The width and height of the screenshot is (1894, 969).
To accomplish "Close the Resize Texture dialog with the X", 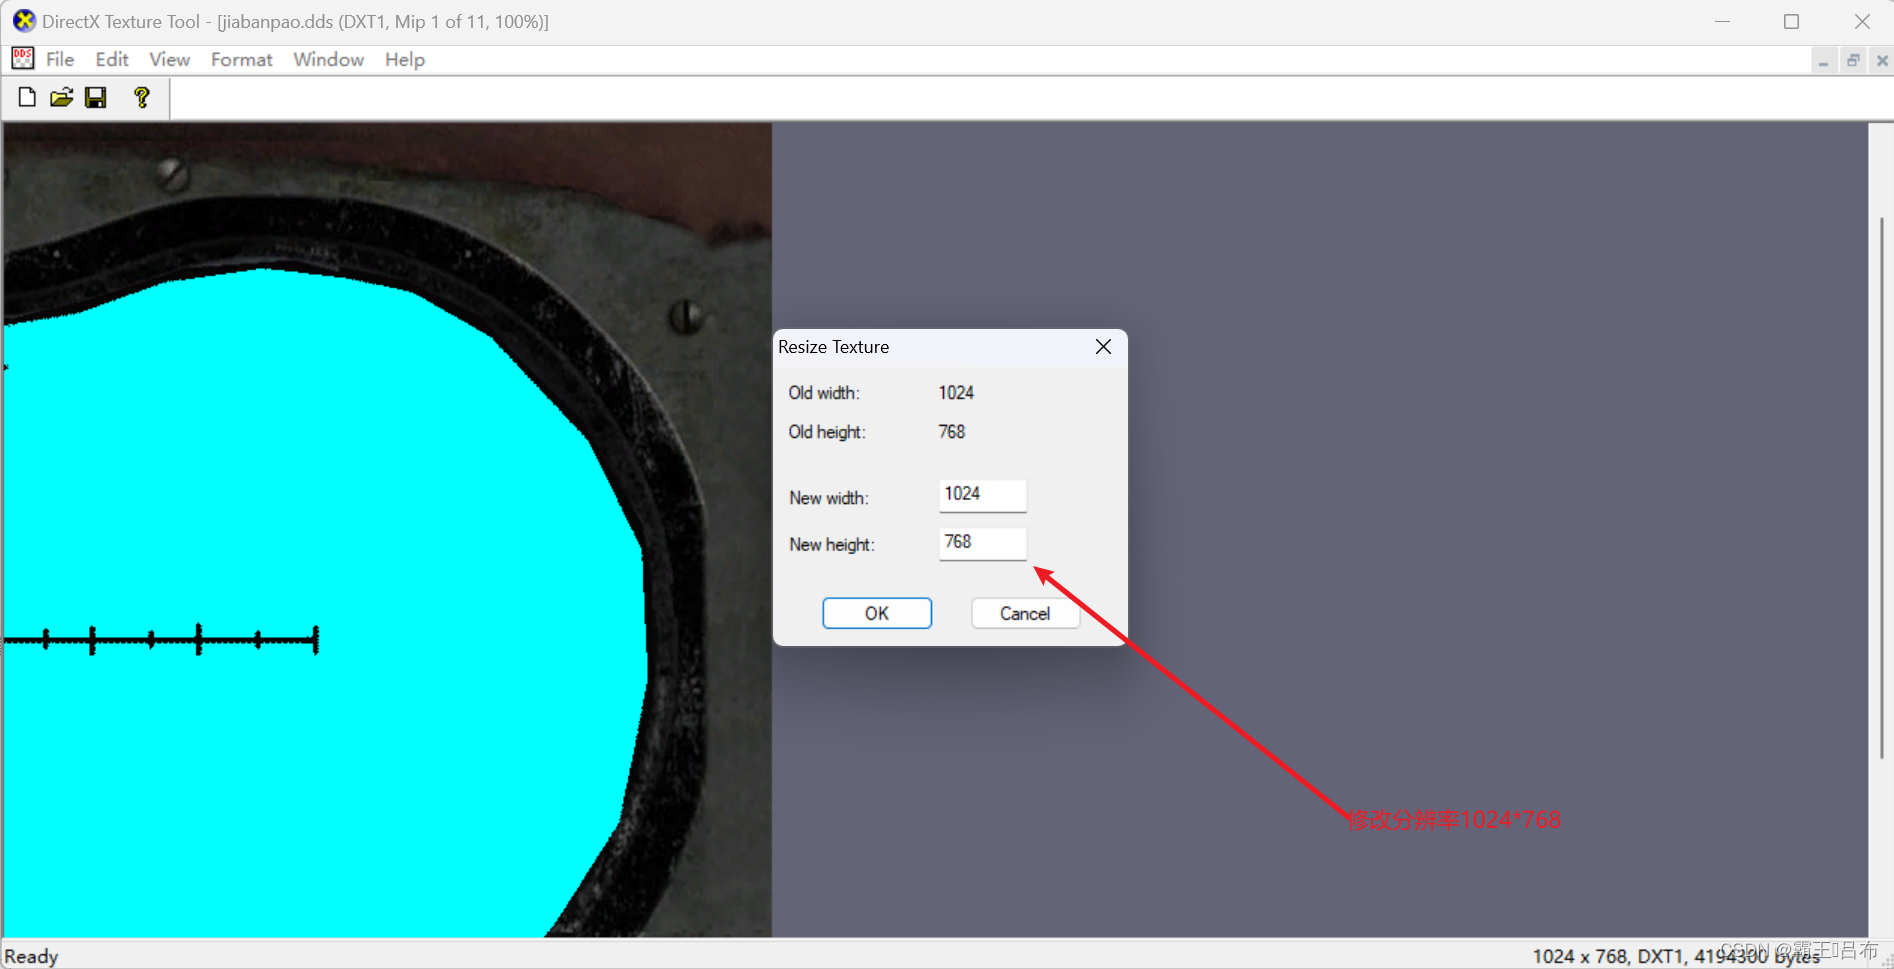I will (x=1103, y=346).
